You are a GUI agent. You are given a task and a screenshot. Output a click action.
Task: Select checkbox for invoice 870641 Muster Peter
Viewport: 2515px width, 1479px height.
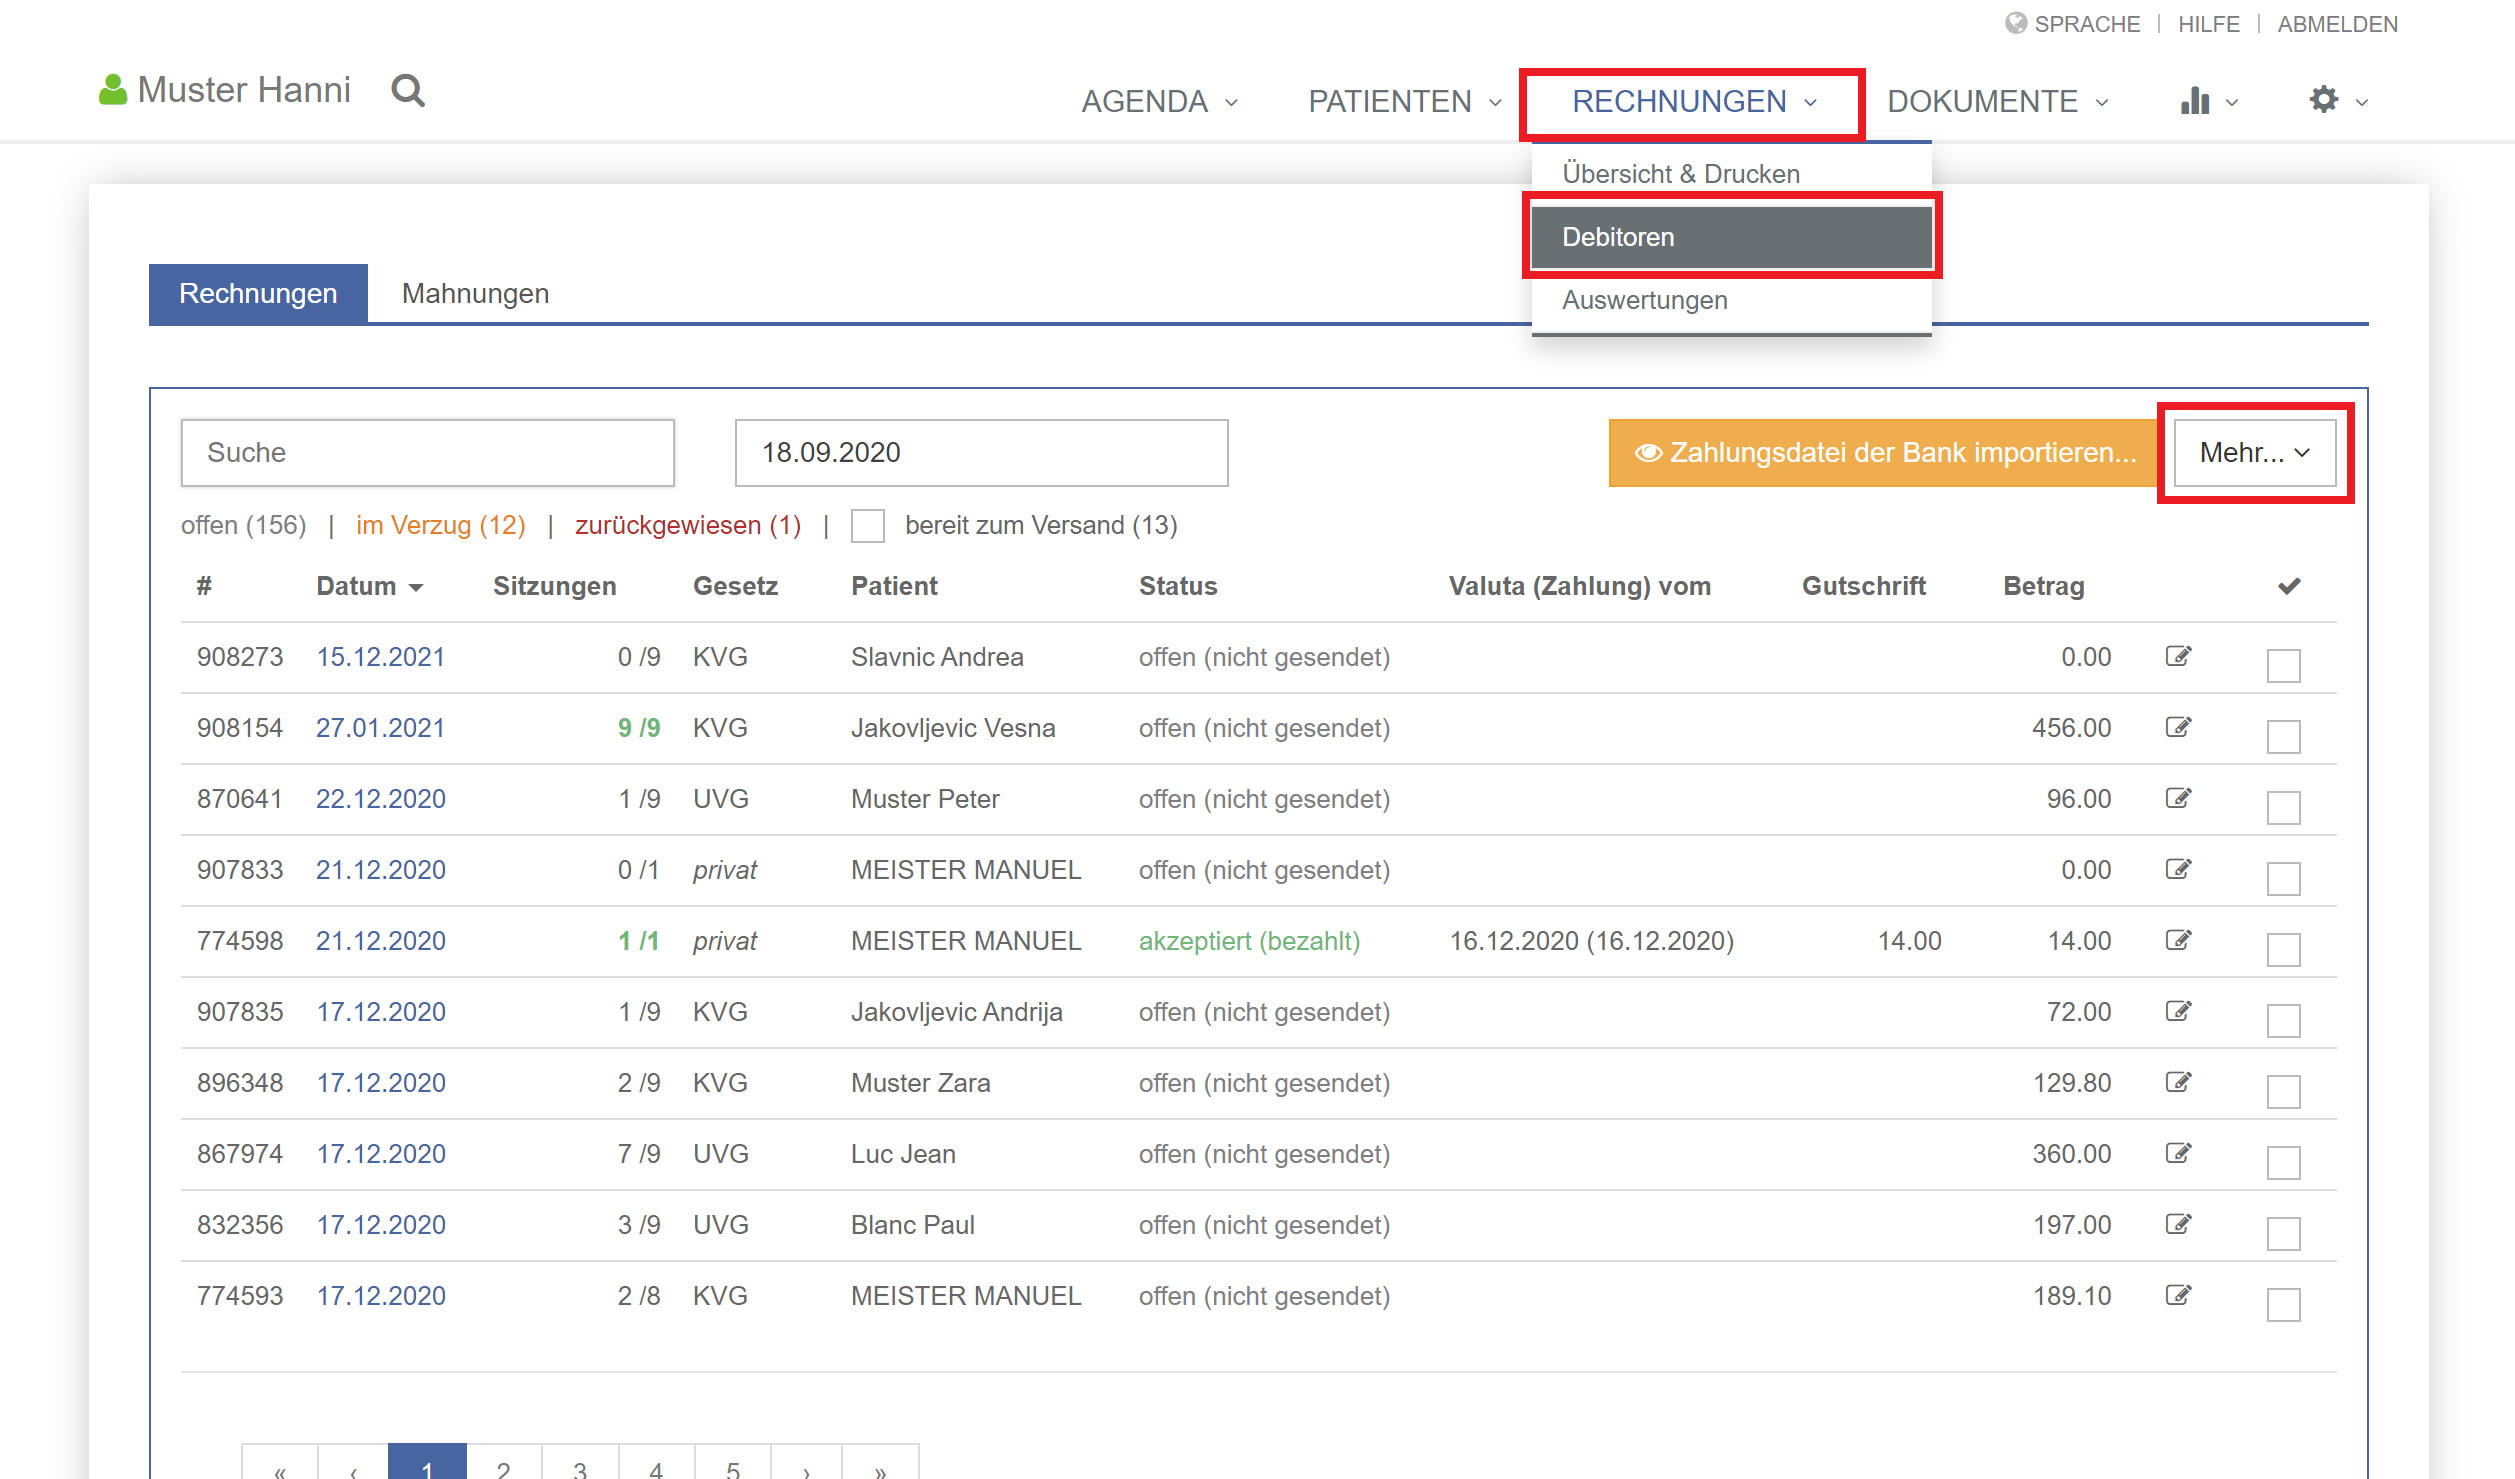pos(2283,807)
